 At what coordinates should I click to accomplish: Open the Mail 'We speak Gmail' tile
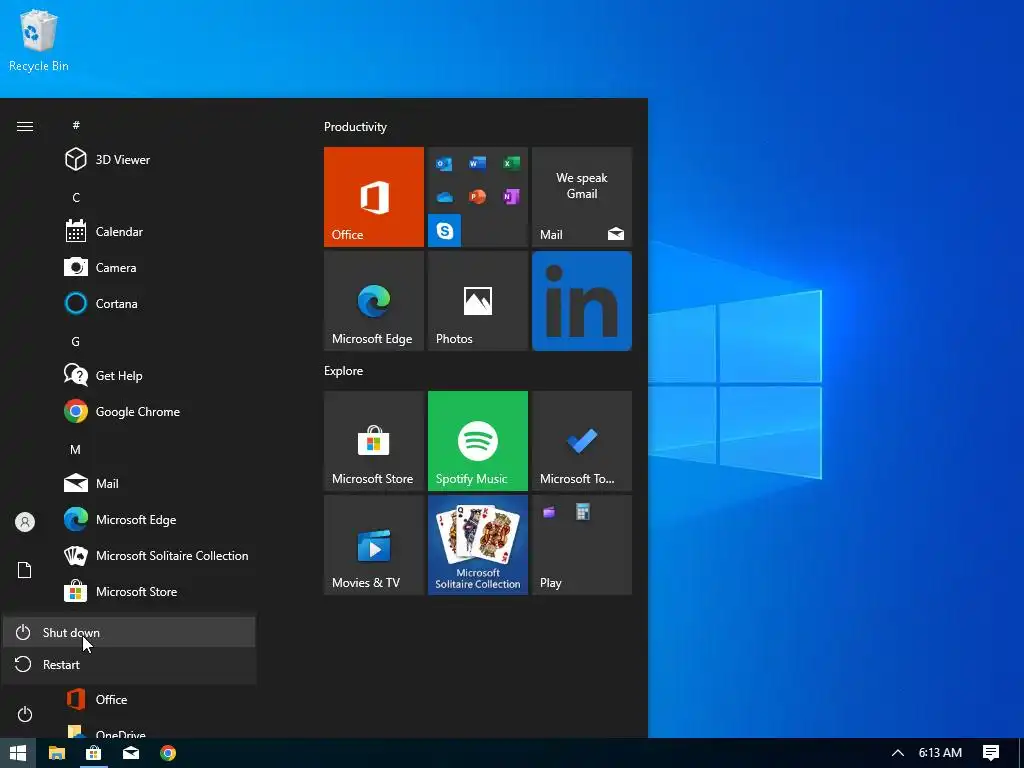tap(582, 197)
